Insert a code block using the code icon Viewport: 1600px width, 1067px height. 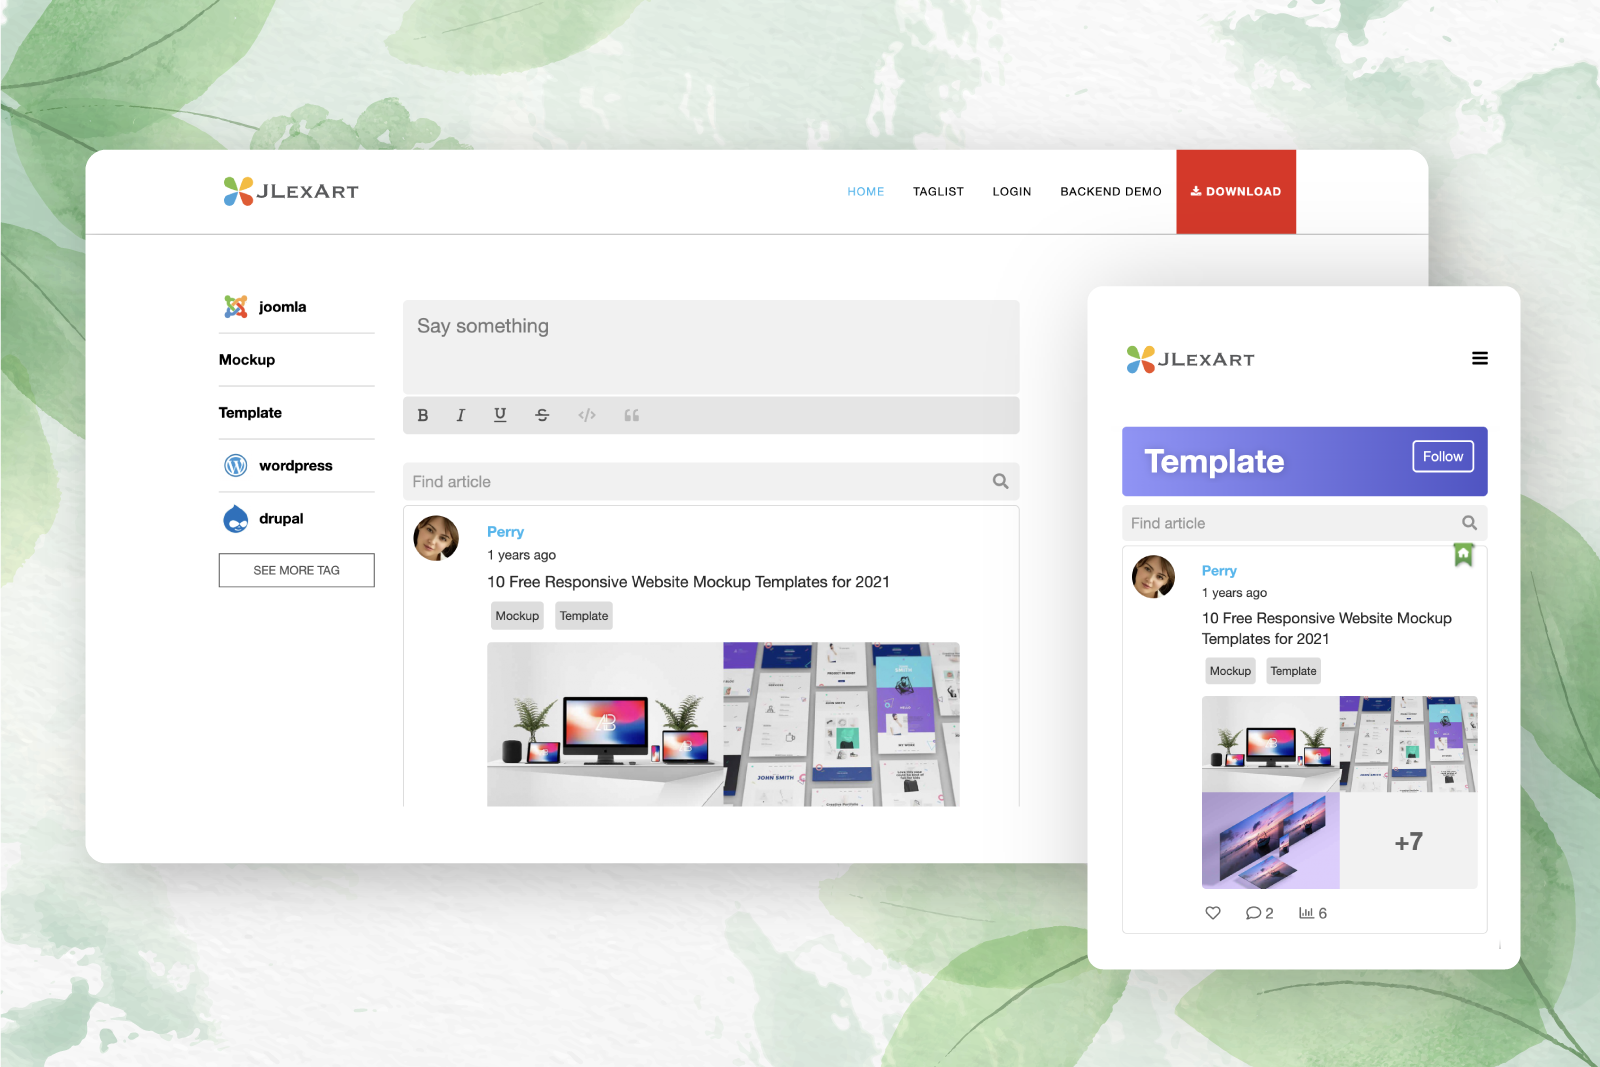[586, 415]
